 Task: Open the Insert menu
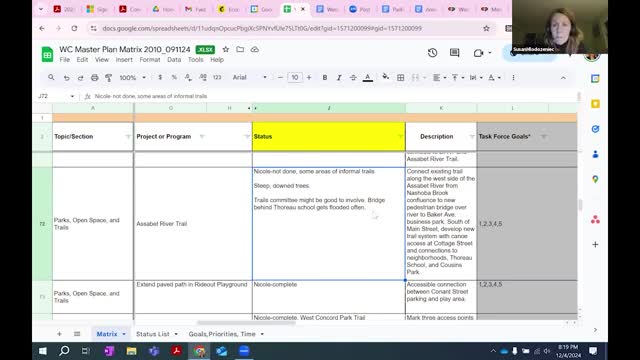(124, 60)
